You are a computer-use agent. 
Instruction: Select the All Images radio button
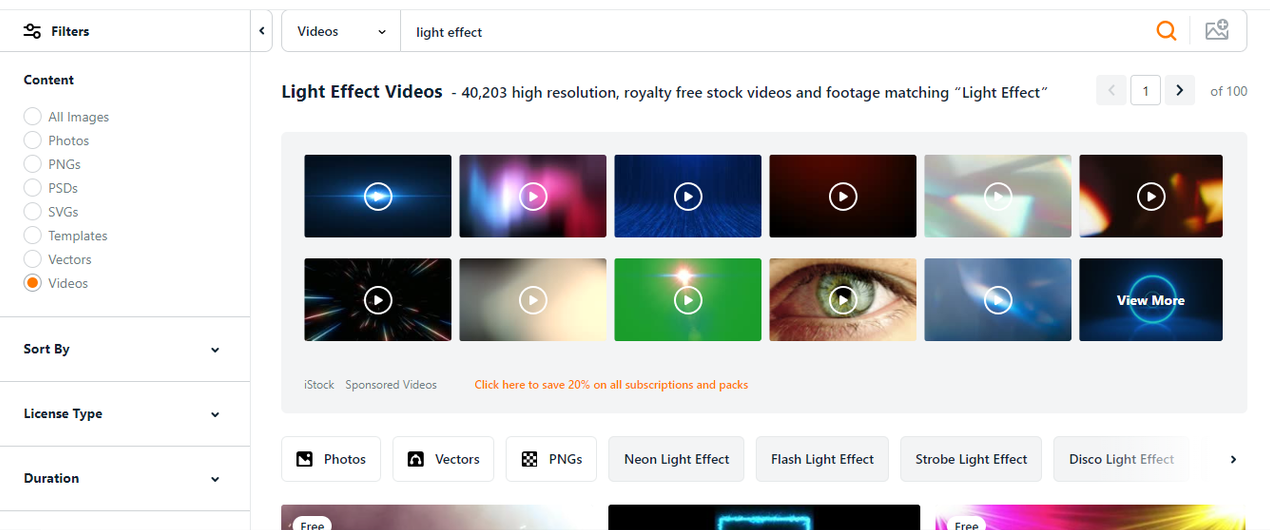click(32, 116)
